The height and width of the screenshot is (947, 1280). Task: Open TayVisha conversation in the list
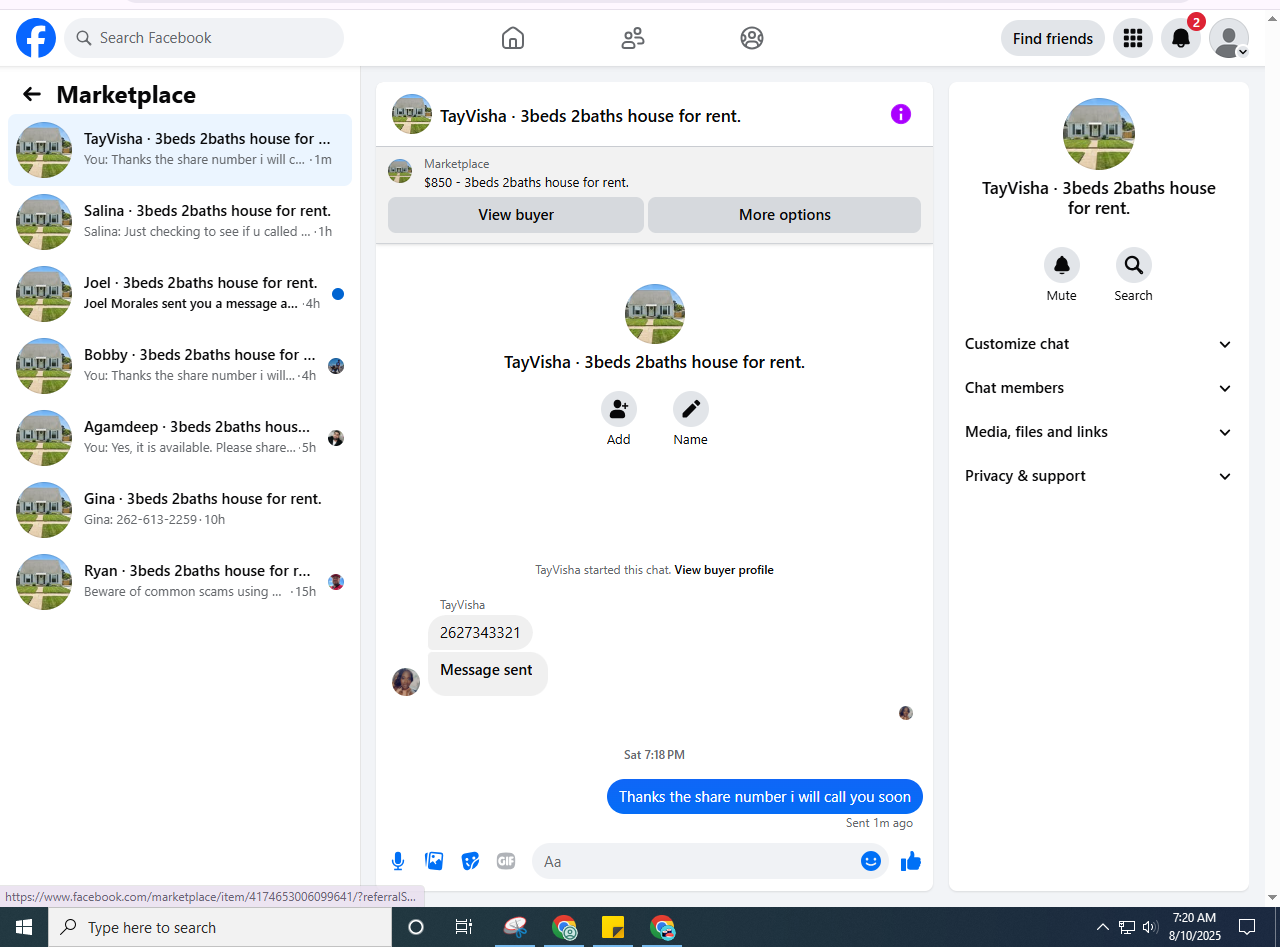pos(180,150)
